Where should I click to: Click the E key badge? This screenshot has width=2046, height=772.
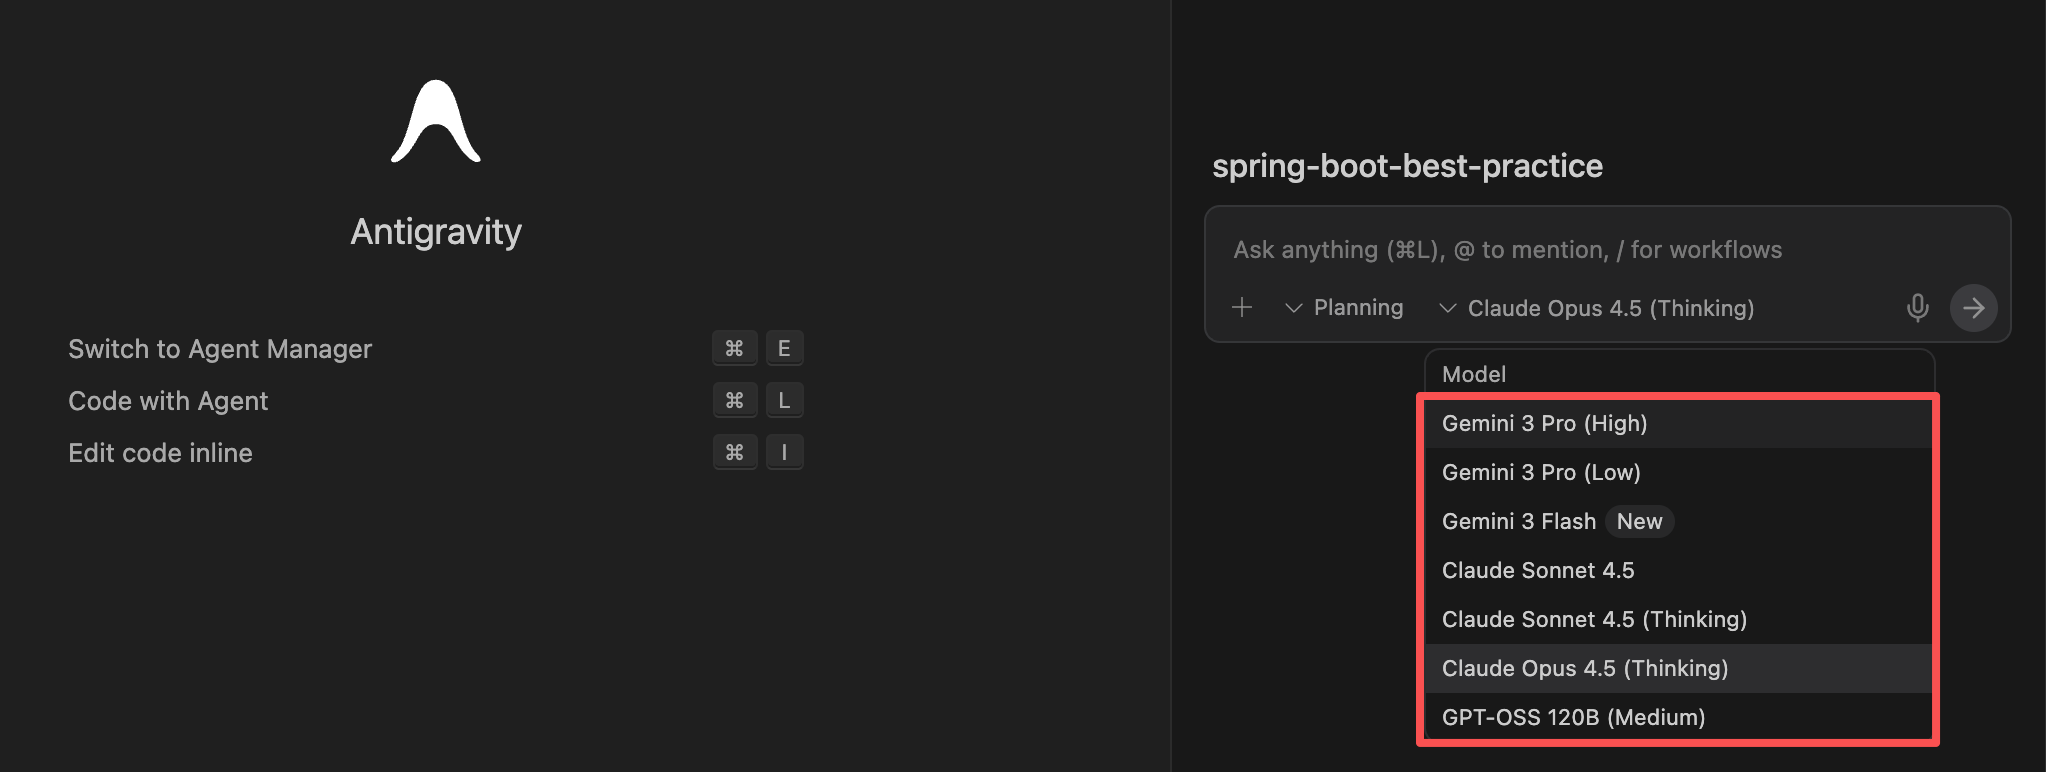(784, 348)
